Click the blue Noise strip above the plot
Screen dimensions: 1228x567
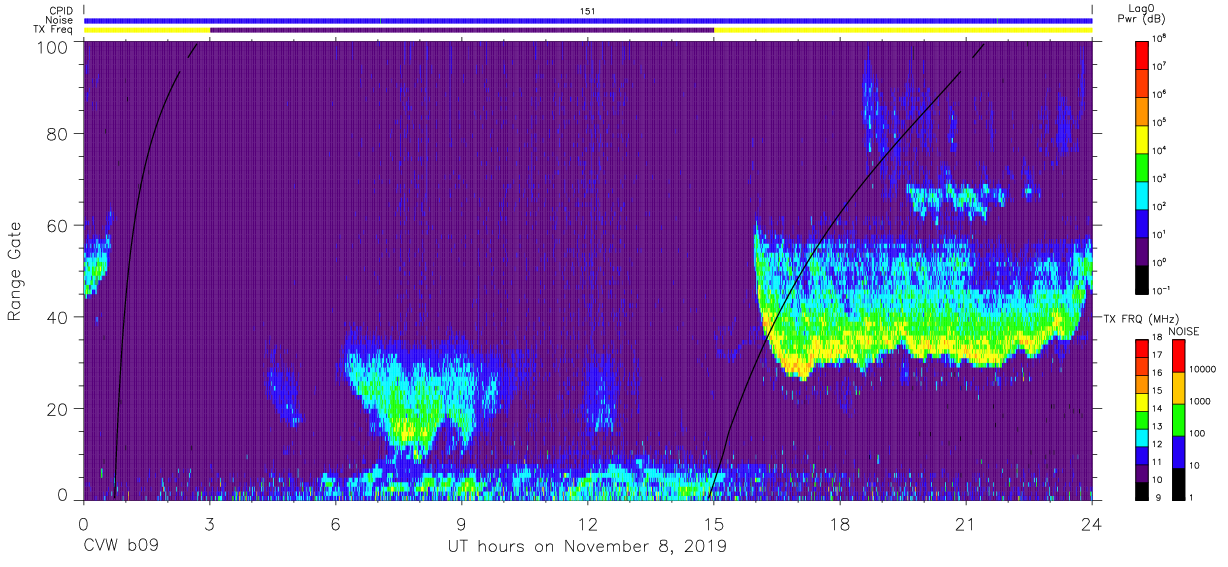tap(588, 20)
